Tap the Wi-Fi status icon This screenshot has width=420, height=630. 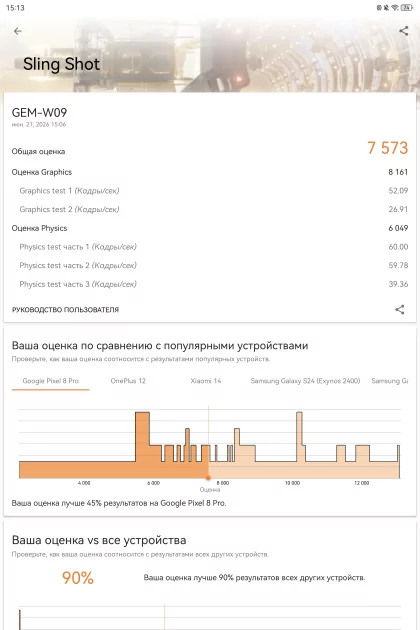tap(395, 7)
